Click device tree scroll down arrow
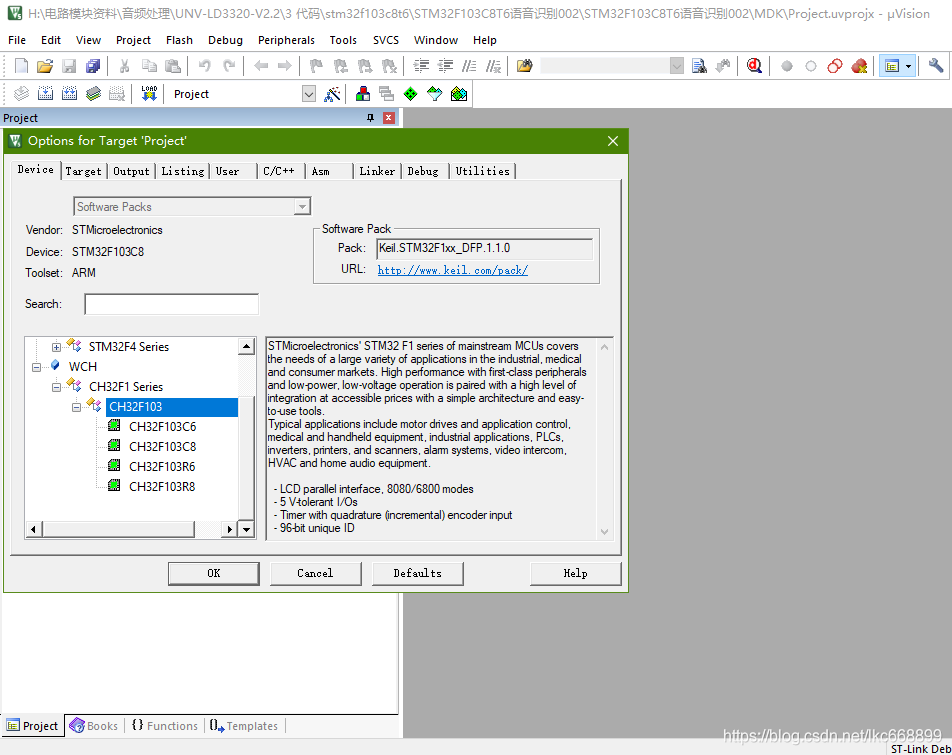The image size is (952, 755). [x=246, y=529]
